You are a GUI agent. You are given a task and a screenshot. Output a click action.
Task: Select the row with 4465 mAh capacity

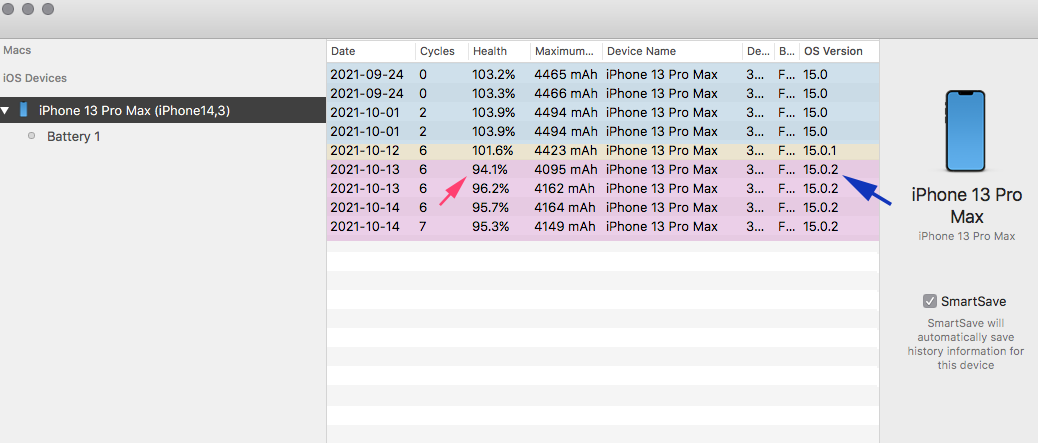[602, 75]
